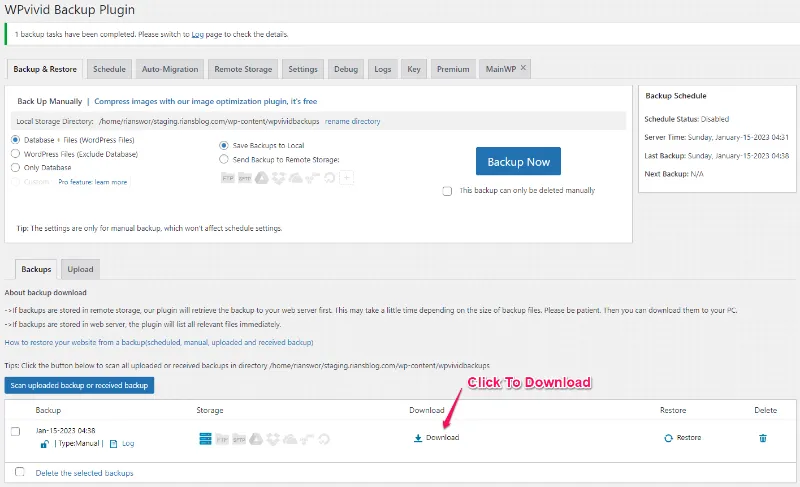Click Scan uploaded backup or received backup button
Screen dimensions: 800x487
point(79,386)
